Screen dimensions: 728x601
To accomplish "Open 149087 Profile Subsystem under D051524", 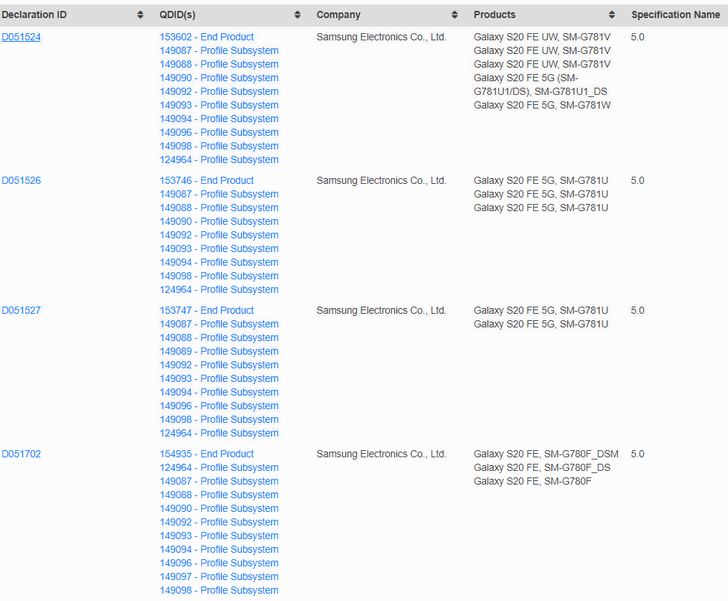I will 219,51.
